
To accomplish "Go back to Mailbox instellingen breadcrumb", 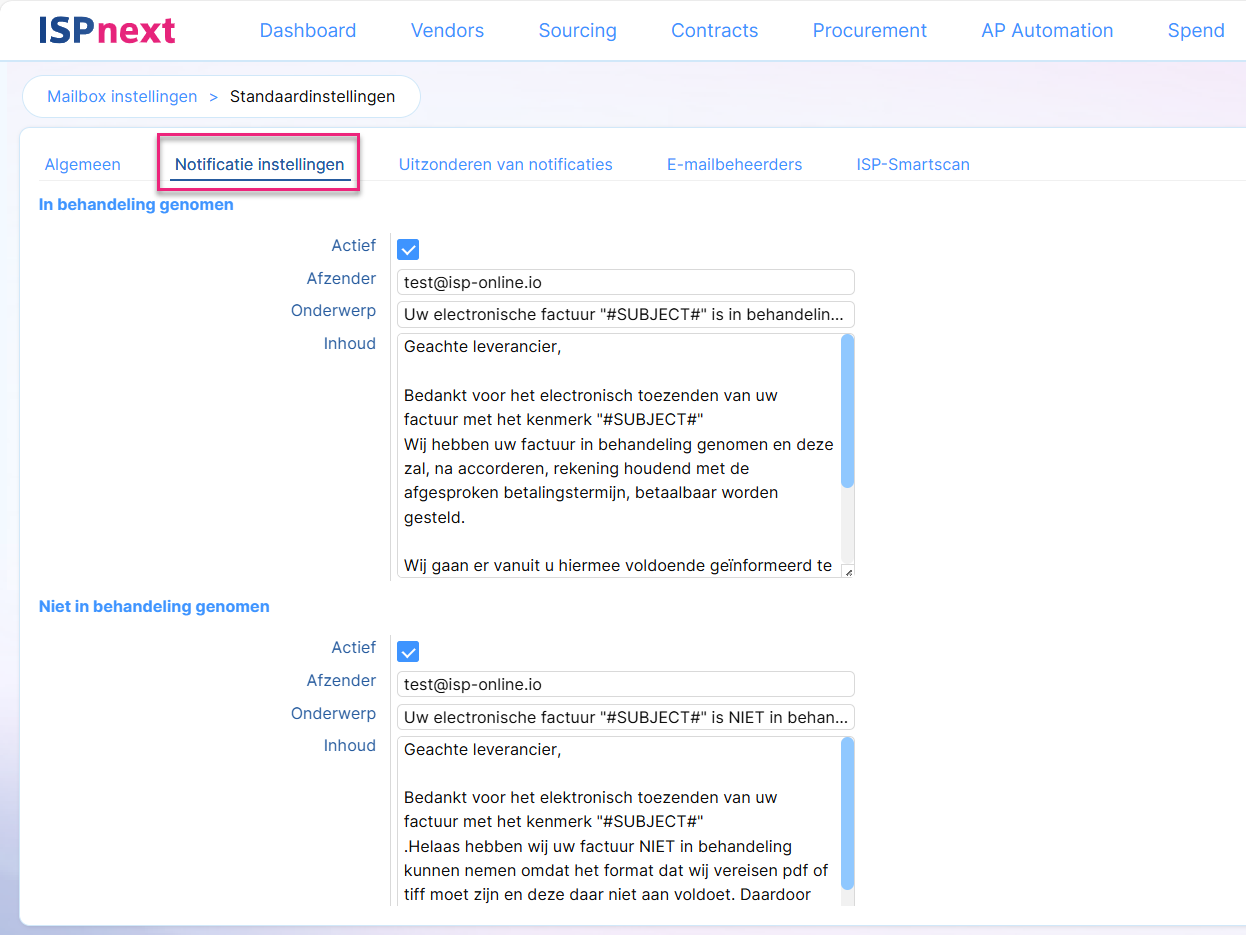I will point(122,97).
